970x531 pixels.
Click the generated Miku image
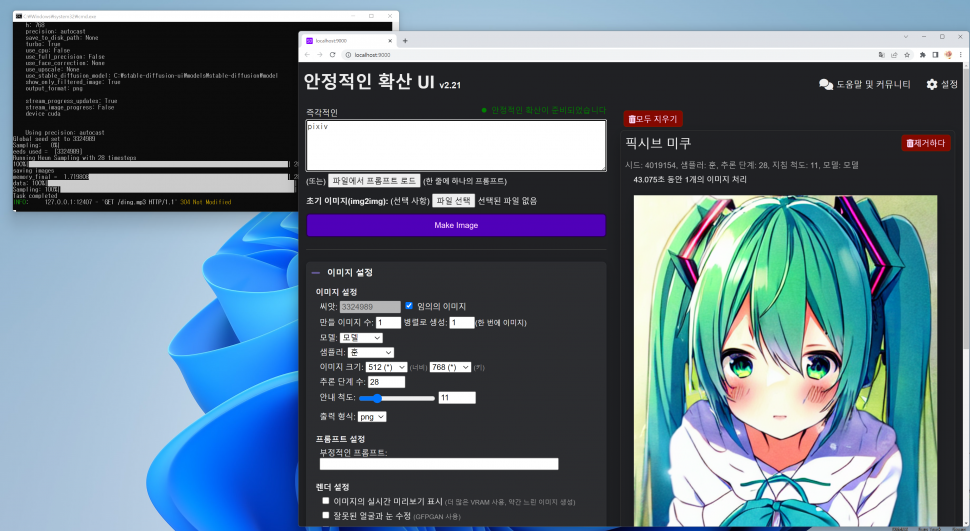[x=785, y=361]
